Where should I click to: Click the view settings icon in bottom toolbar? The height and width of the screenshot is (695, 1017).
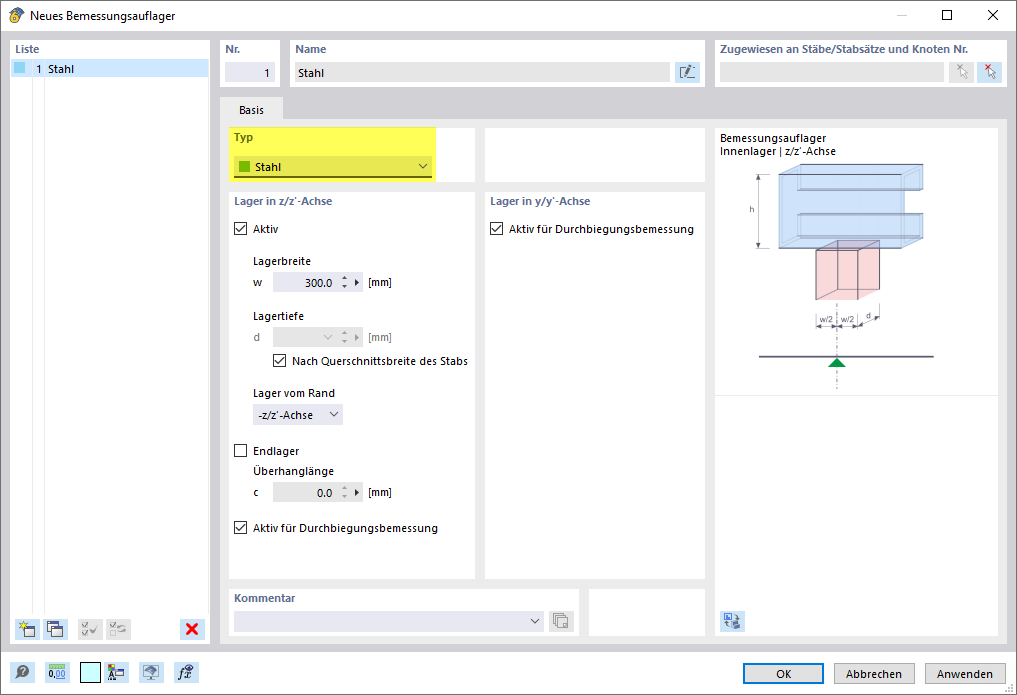(151, 672)
